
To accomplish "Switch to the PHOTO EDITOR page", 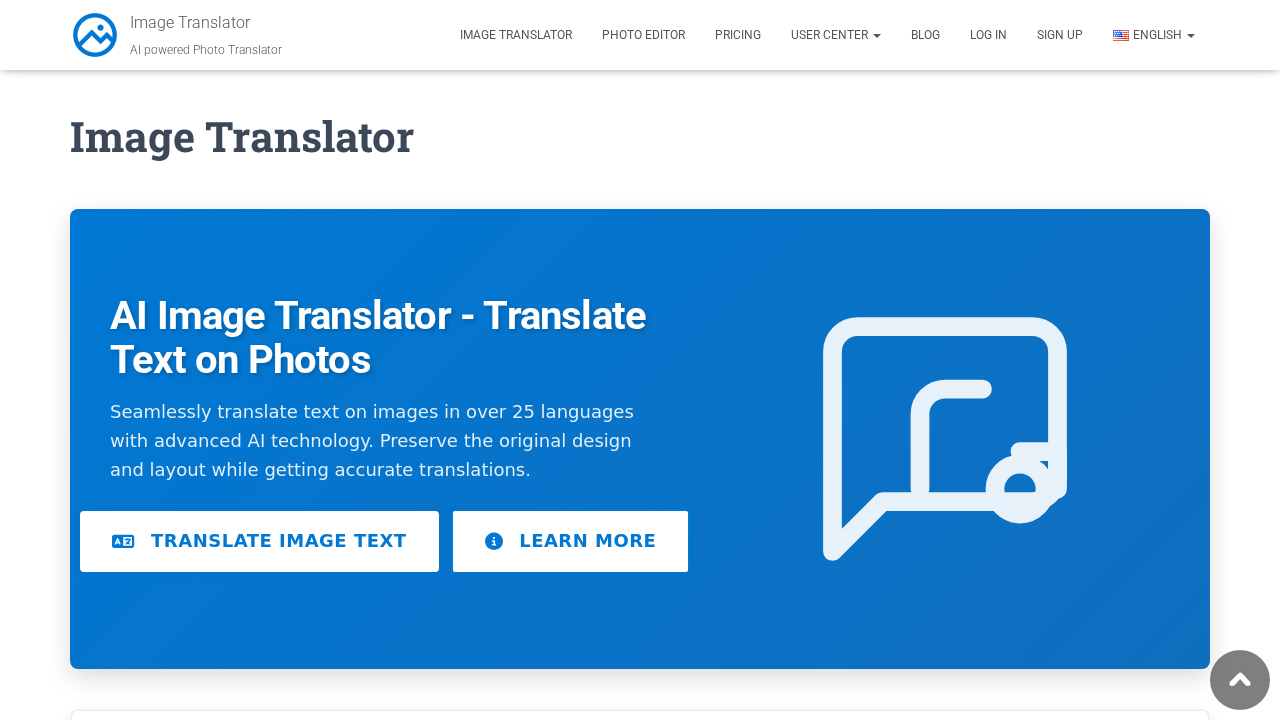I will (643, 33).
